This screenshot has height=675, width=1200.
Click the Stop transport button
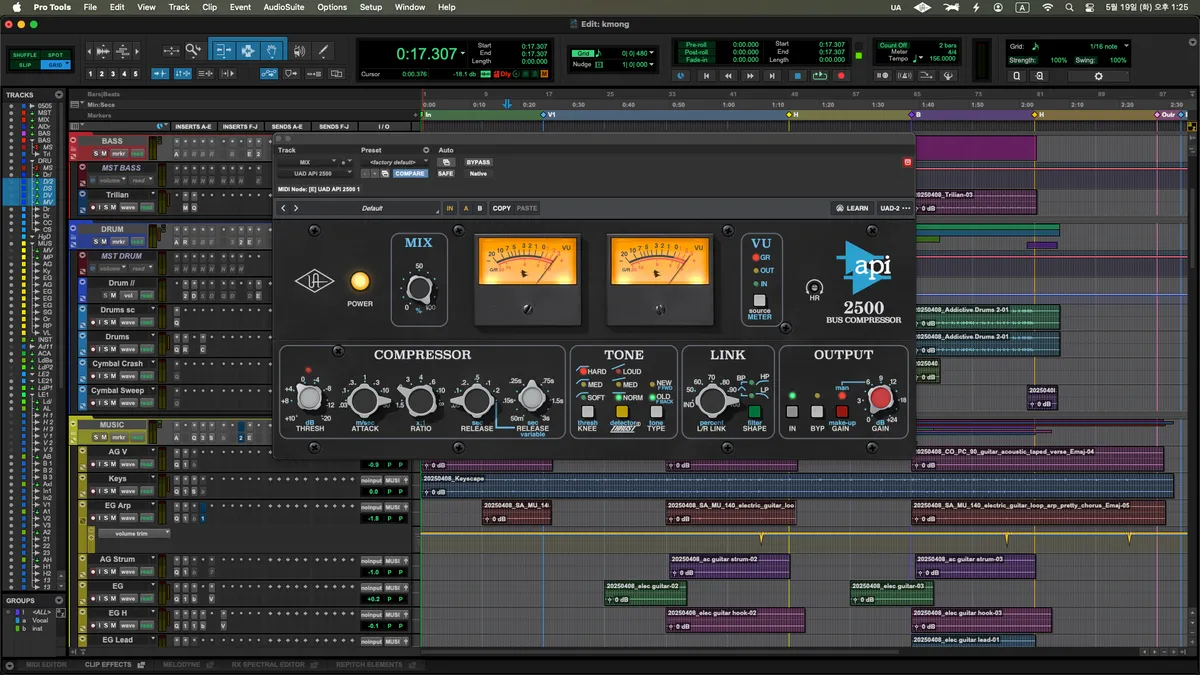point(797,75)
